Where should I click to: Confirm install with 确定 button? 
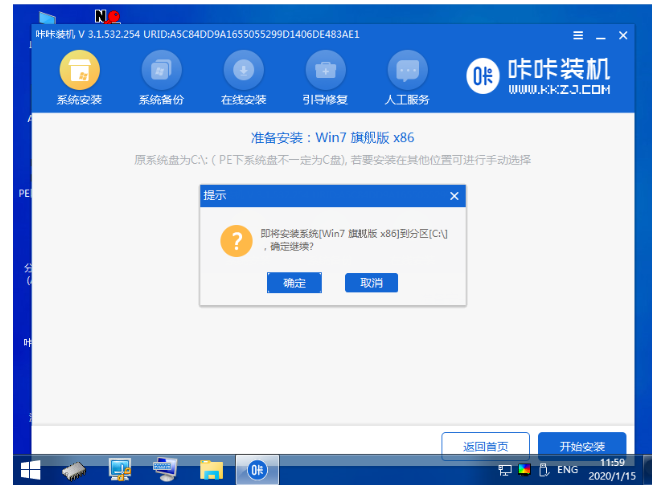click(294, 283)
